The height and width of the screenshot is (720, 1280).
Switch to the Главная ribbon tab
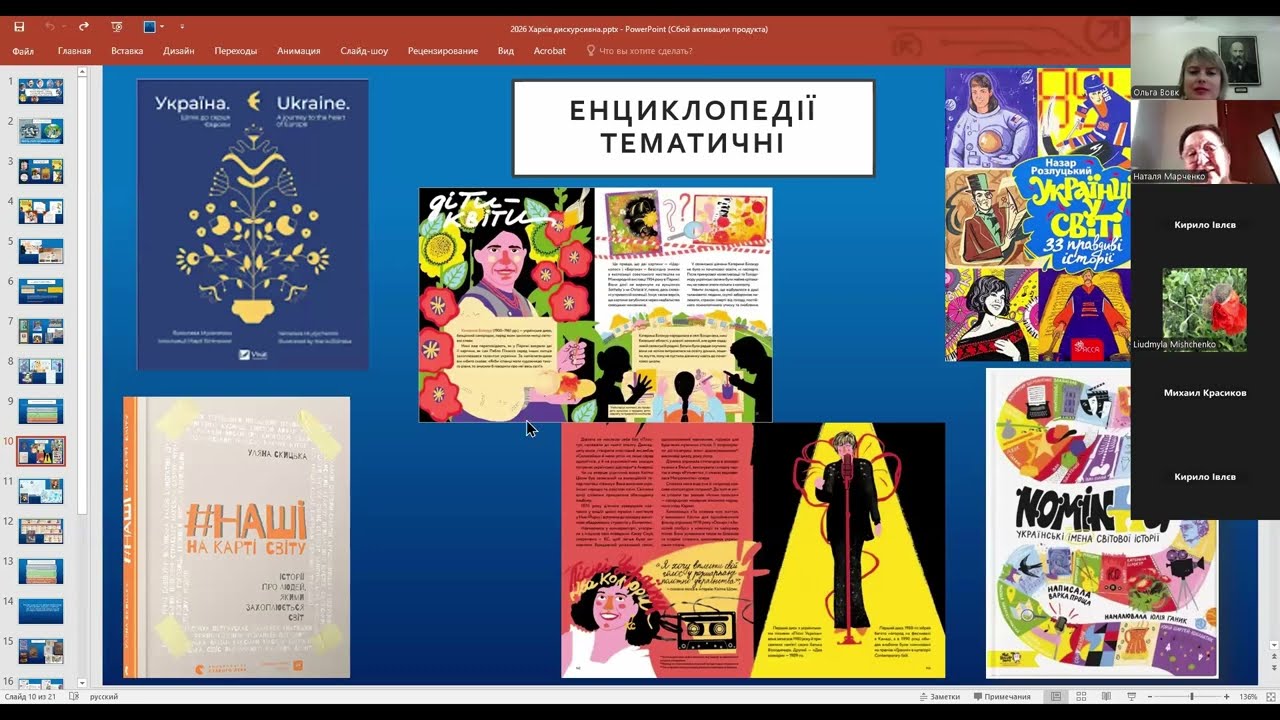click(74, 51)
